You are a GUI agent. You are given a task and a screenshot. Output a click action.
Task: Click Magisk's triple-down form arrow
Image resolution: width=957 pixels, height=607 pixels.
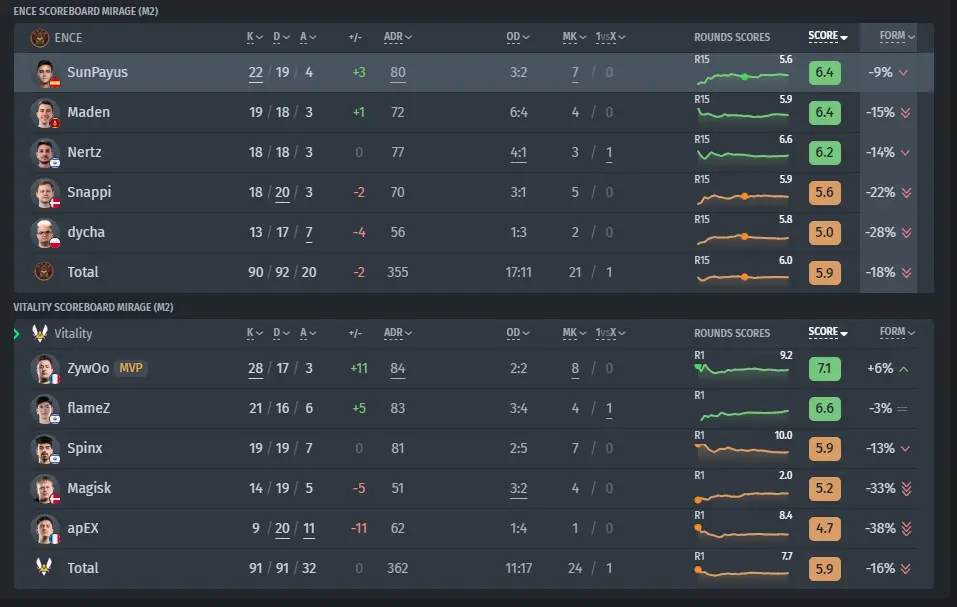[906, 489]
